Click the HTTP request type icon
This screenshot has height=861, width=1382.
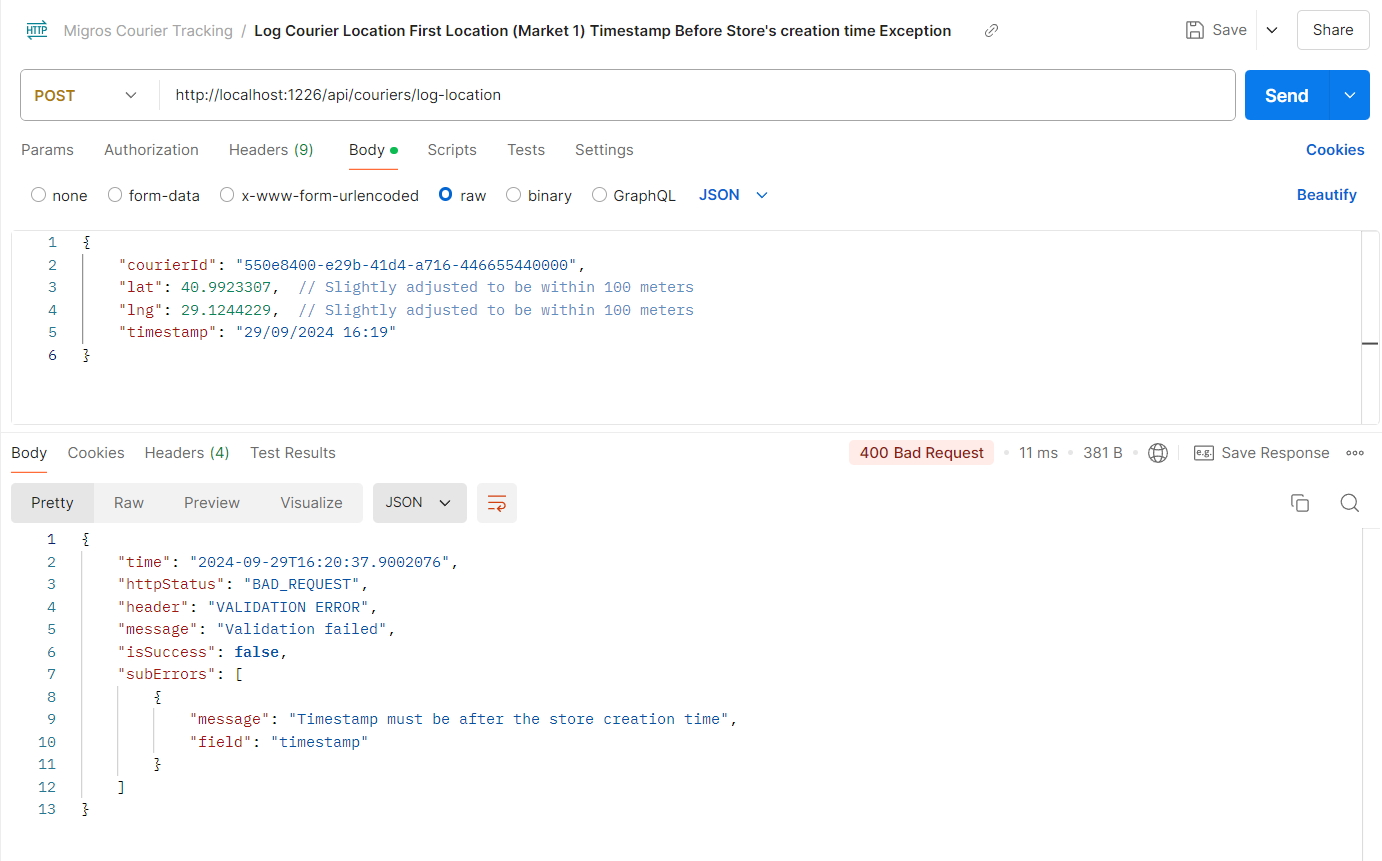pyautogui.click(x=36, y=30)
